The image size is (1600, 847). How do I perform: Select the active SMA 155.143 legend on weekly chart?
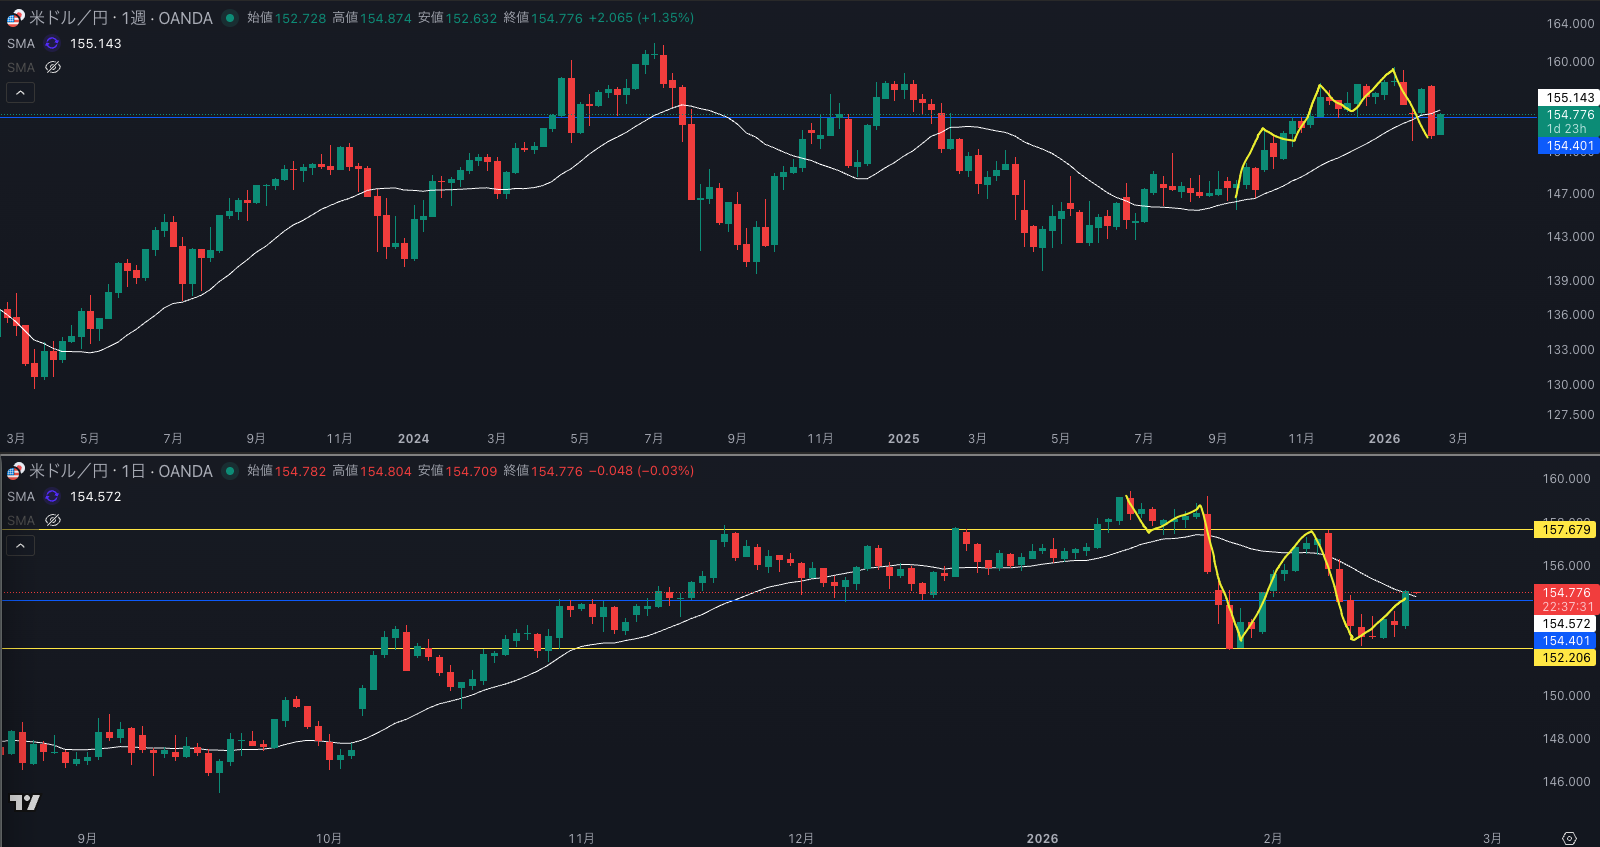pyautogui.click(x=21, y=44)
